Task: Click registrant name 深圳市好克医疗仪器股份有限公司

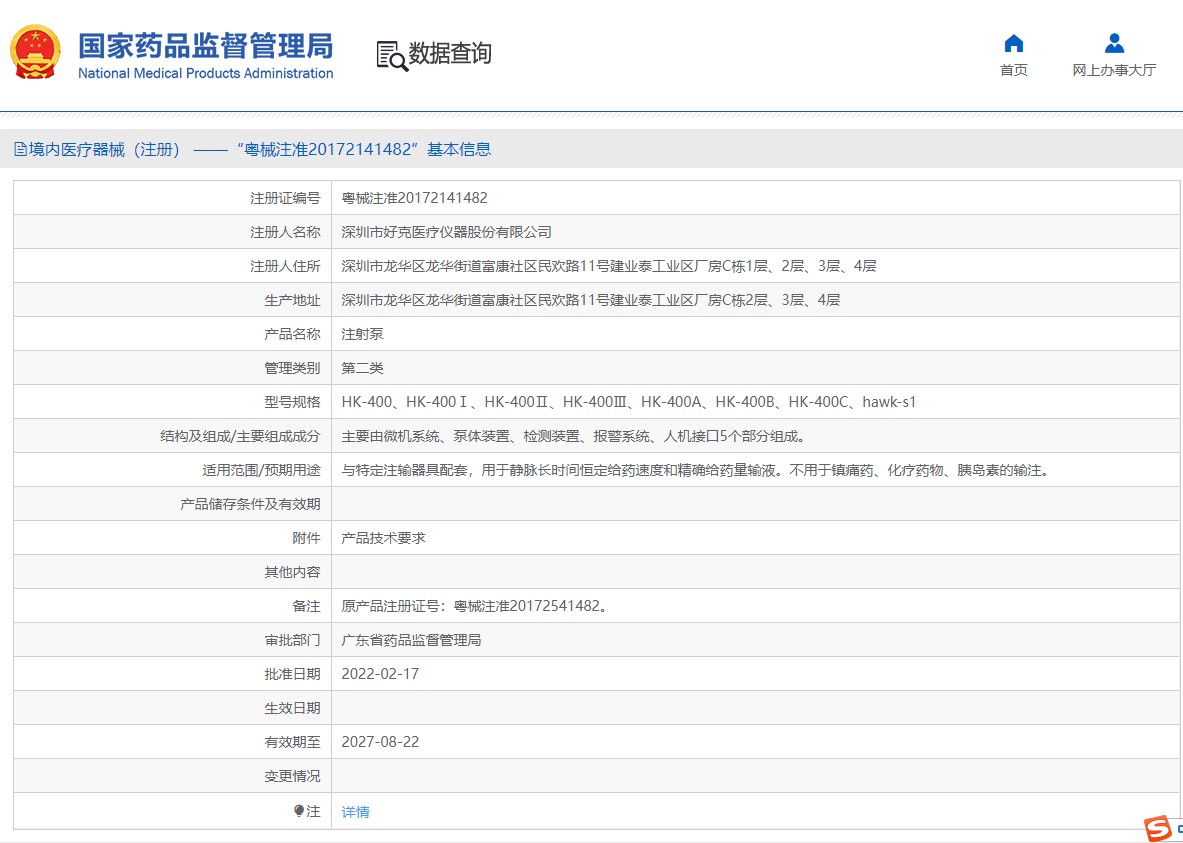Action: [x=446, y=232]
